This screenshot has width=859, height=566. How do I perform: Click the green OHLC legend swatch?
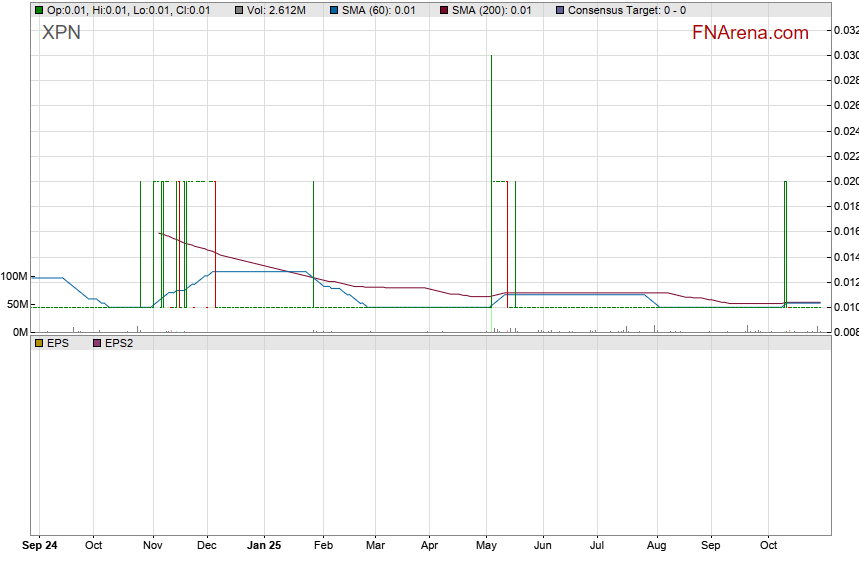coord(39,10)
